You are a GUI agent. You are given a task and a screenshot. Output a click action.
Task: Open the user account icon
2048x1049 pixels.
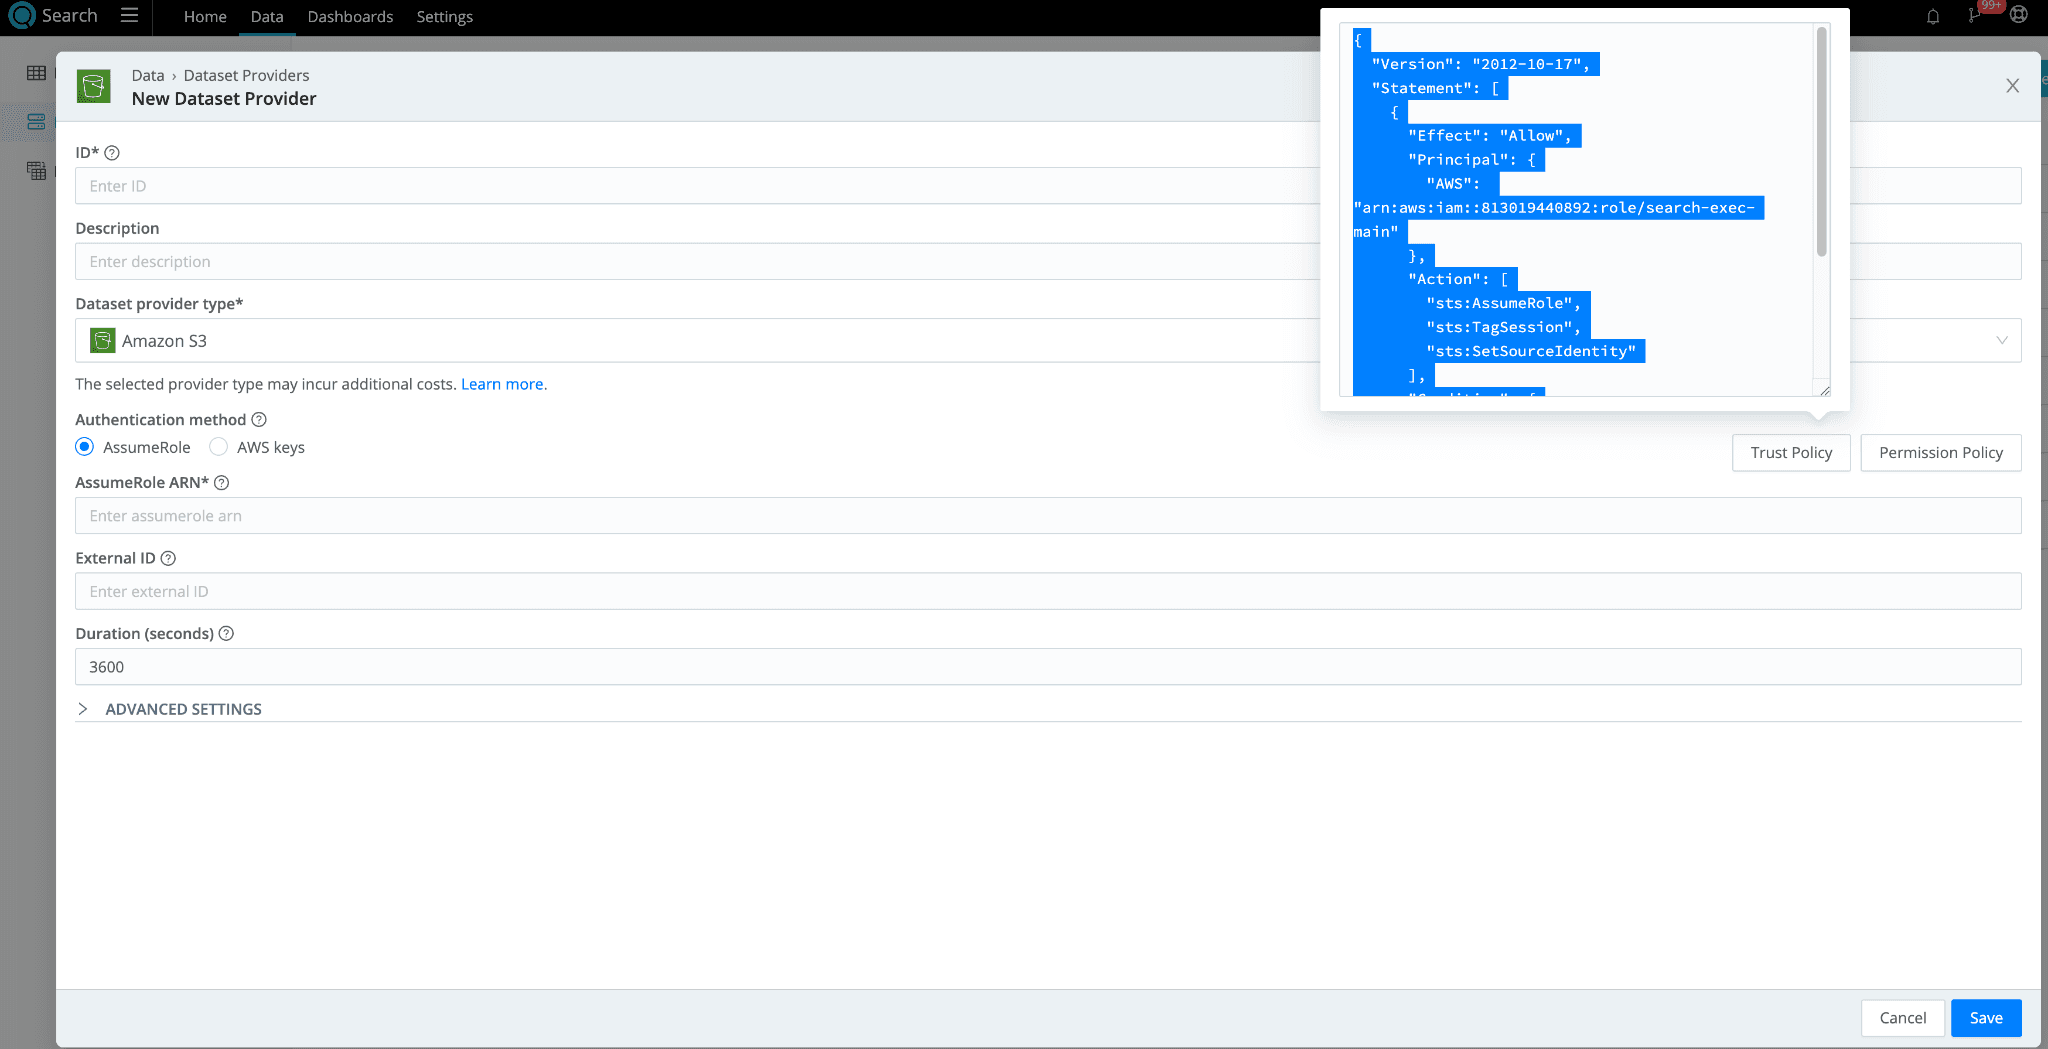click(2018, 15)
